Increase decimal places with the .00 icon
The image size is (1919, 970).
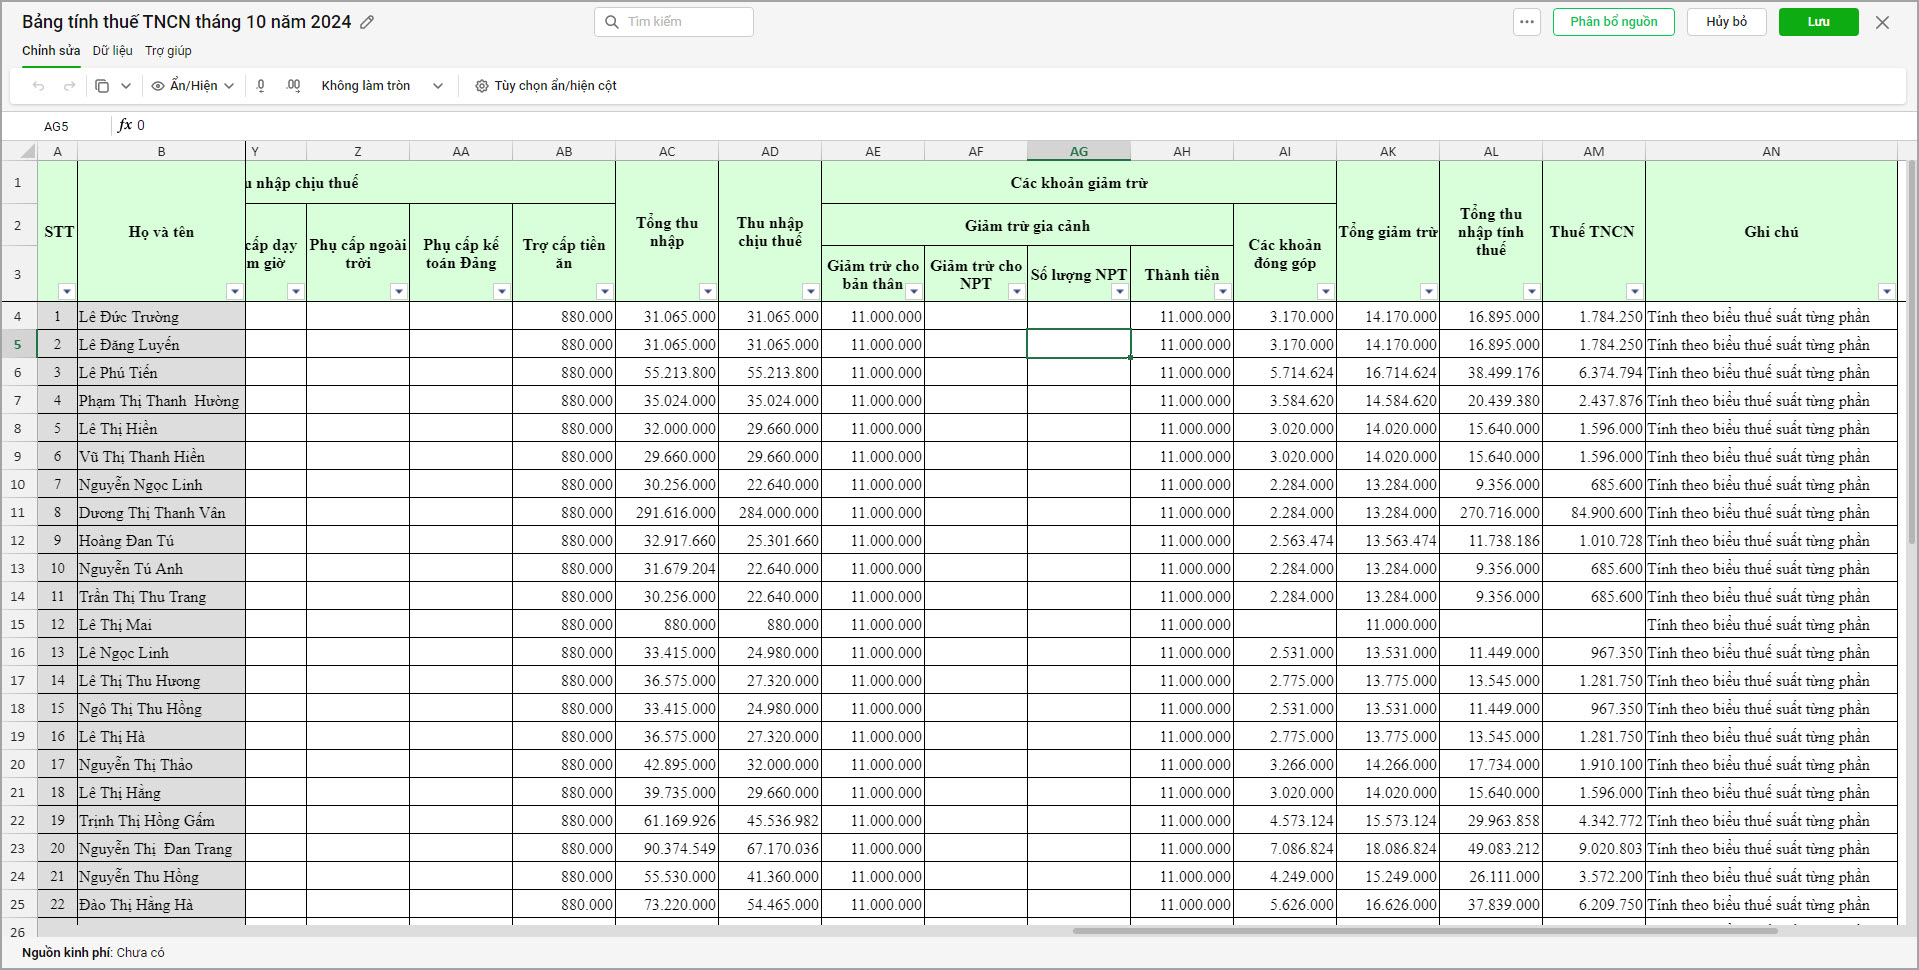[x=293, y=86]
